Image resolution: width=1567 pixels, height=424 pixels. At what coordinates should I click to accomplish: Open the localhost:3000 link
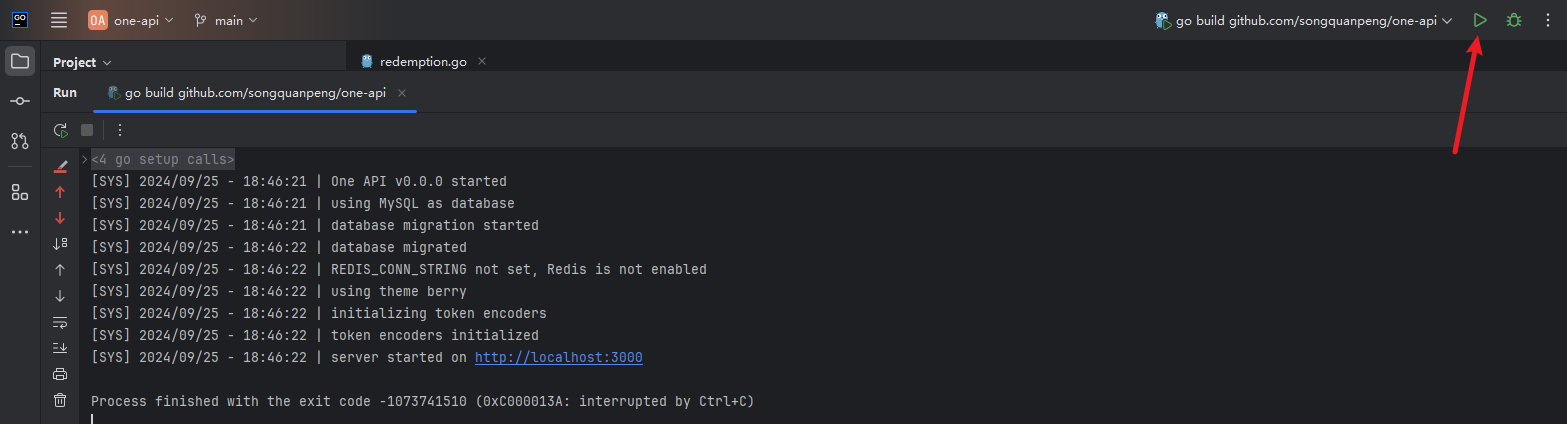tap(558, 357)
